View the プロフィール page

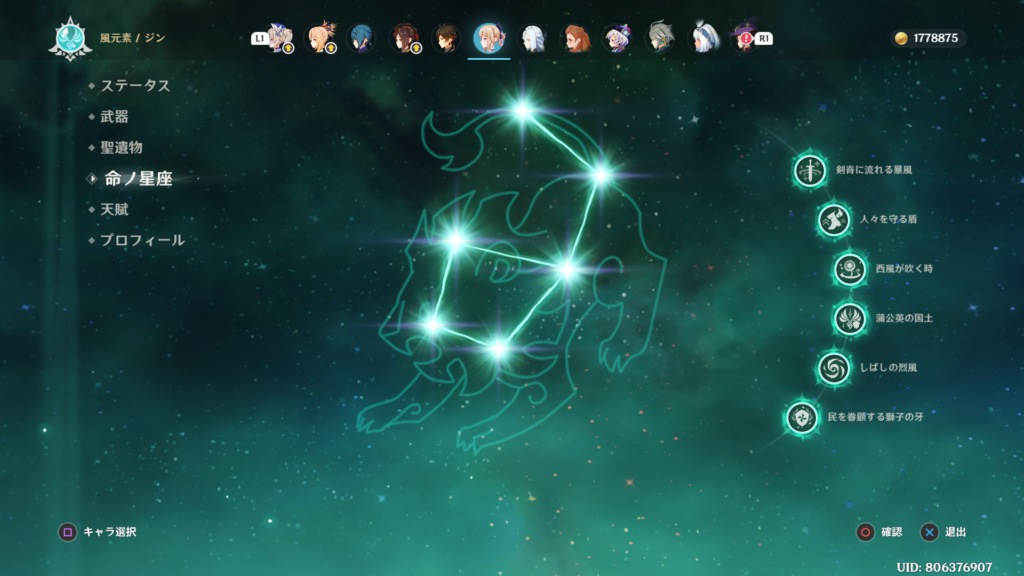point(142,241)
